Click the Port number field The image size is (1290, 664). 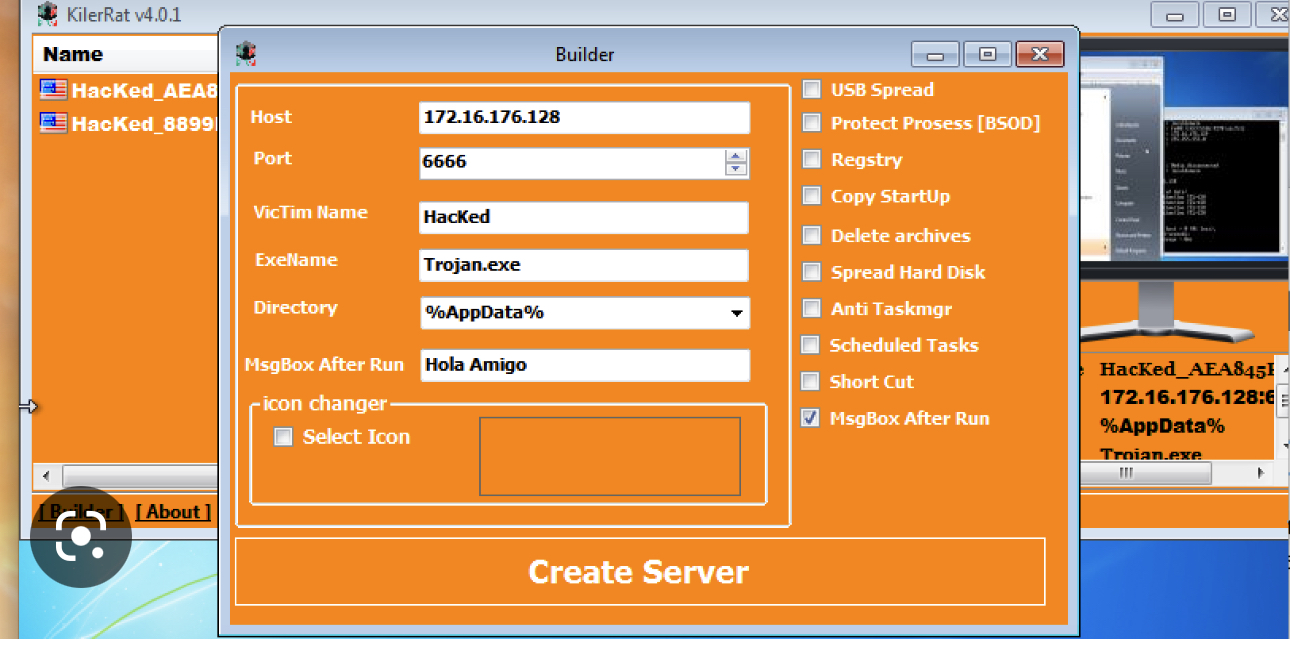(572, 162)
